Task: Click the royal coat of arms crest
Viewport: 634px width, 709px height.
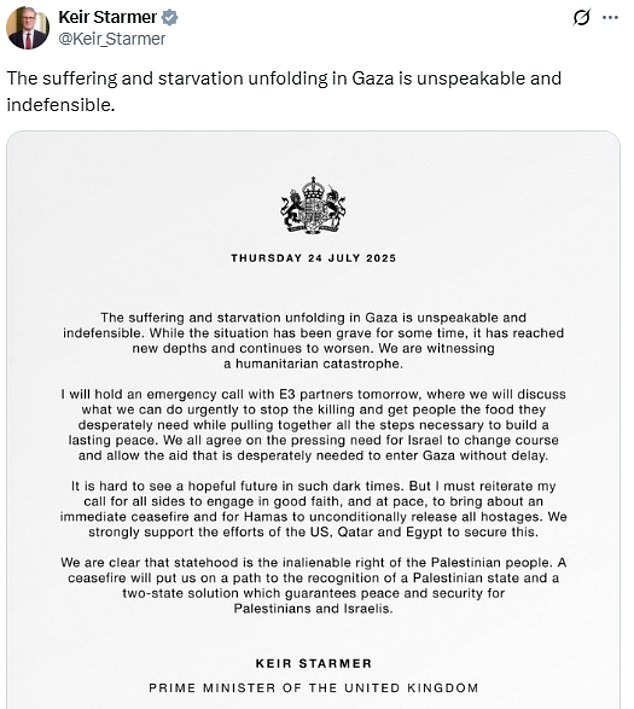Action: point(313,205)
